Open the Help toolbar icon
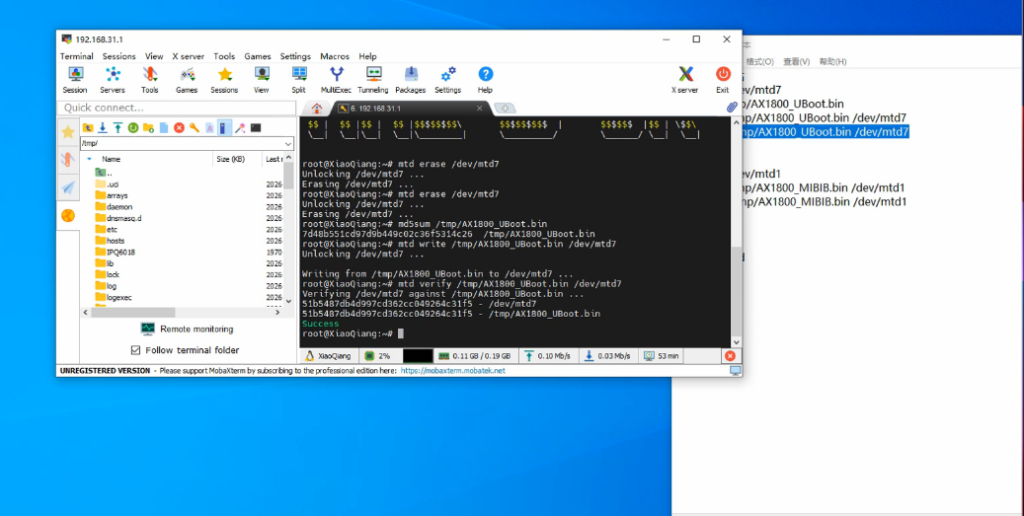Viewport: 1024px width, 516px height. tap(485, 80)
